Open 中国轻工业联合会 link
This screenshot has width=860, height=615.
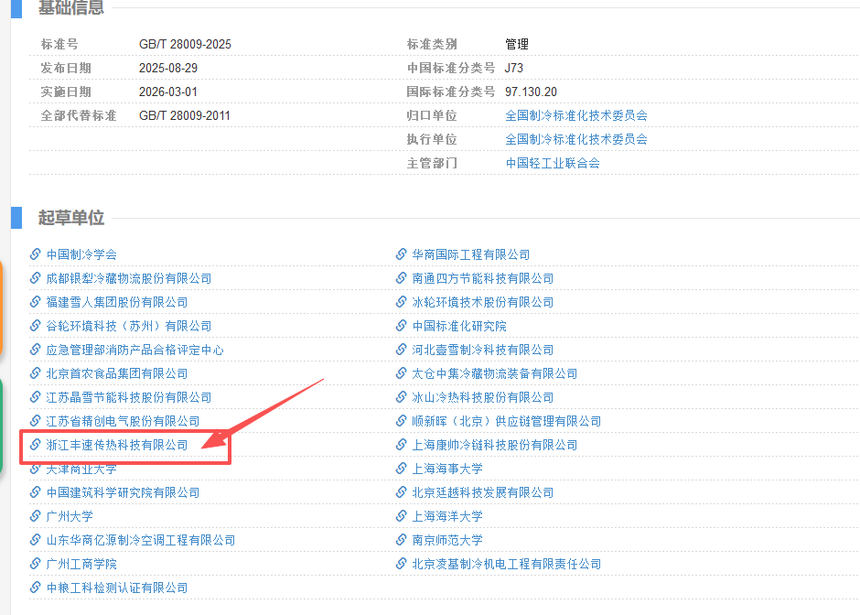pyautogui.click(x=552, y=163)
